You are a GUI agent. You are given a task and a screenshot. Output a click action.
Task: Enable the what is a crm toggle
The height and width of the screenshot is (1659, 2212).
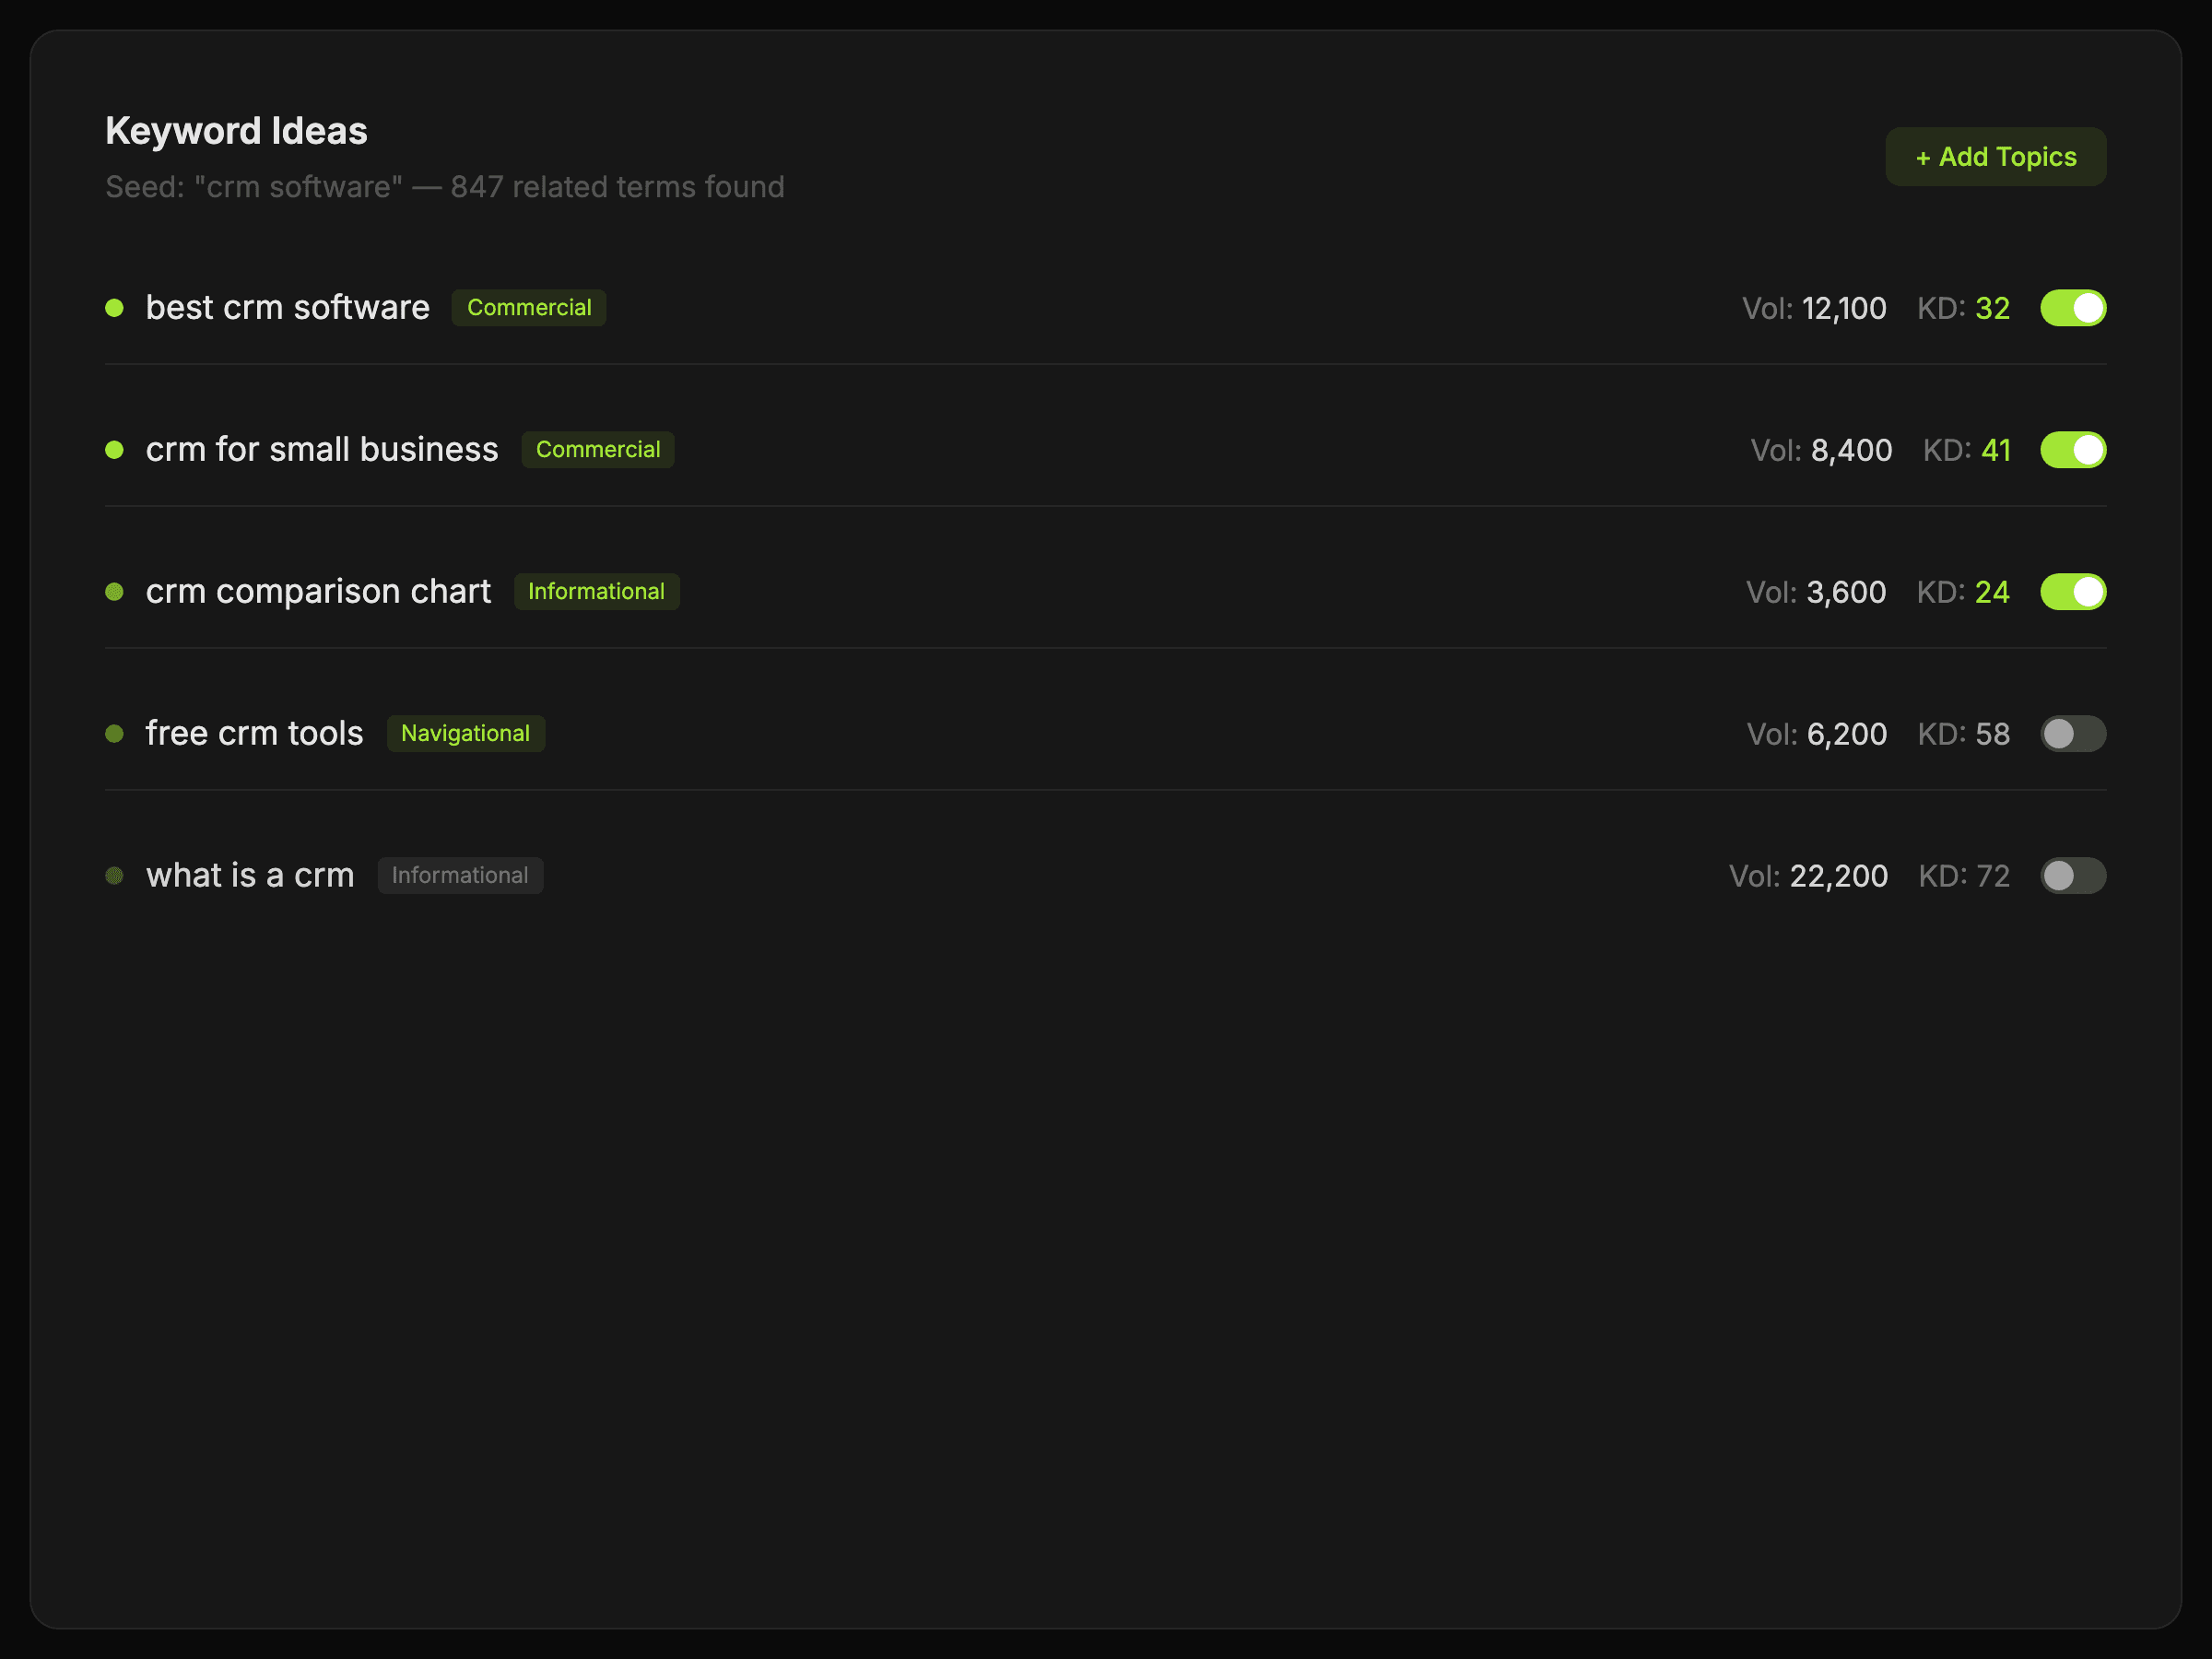tap(2072, 876)
